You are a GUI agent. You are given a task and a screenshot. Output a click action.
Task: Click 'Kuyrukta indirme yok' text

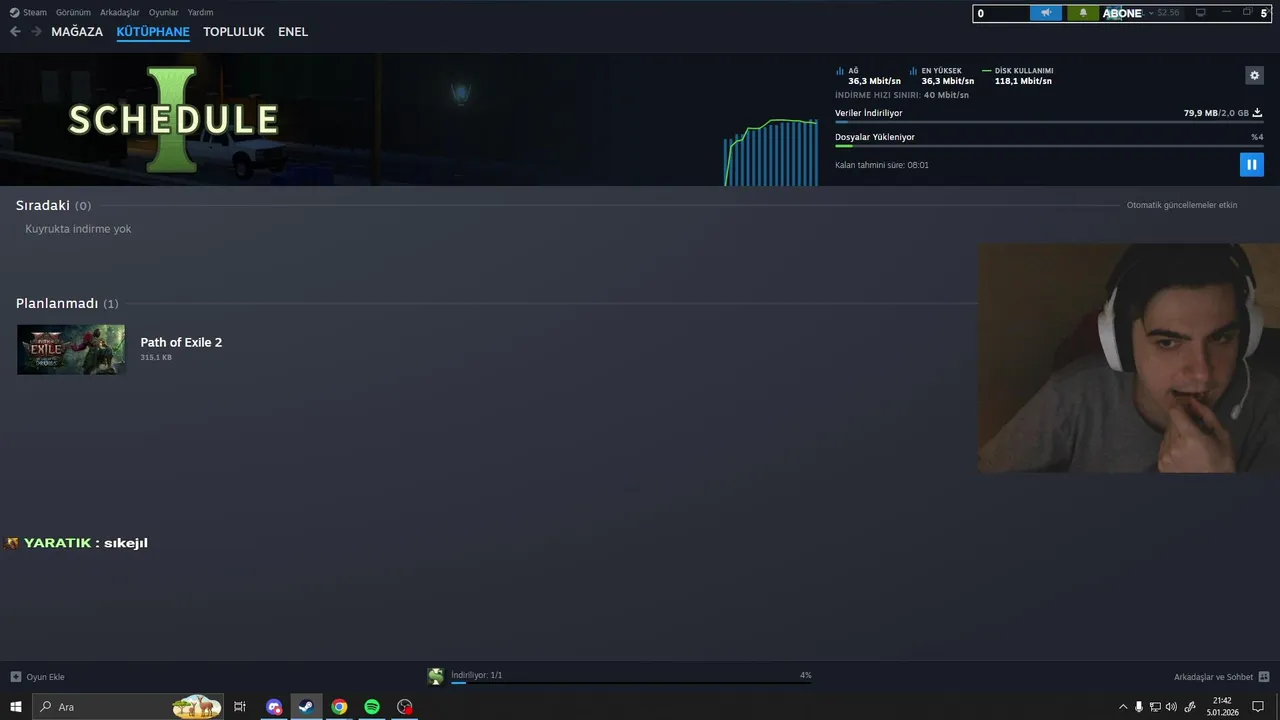click(x=78, y=229)
